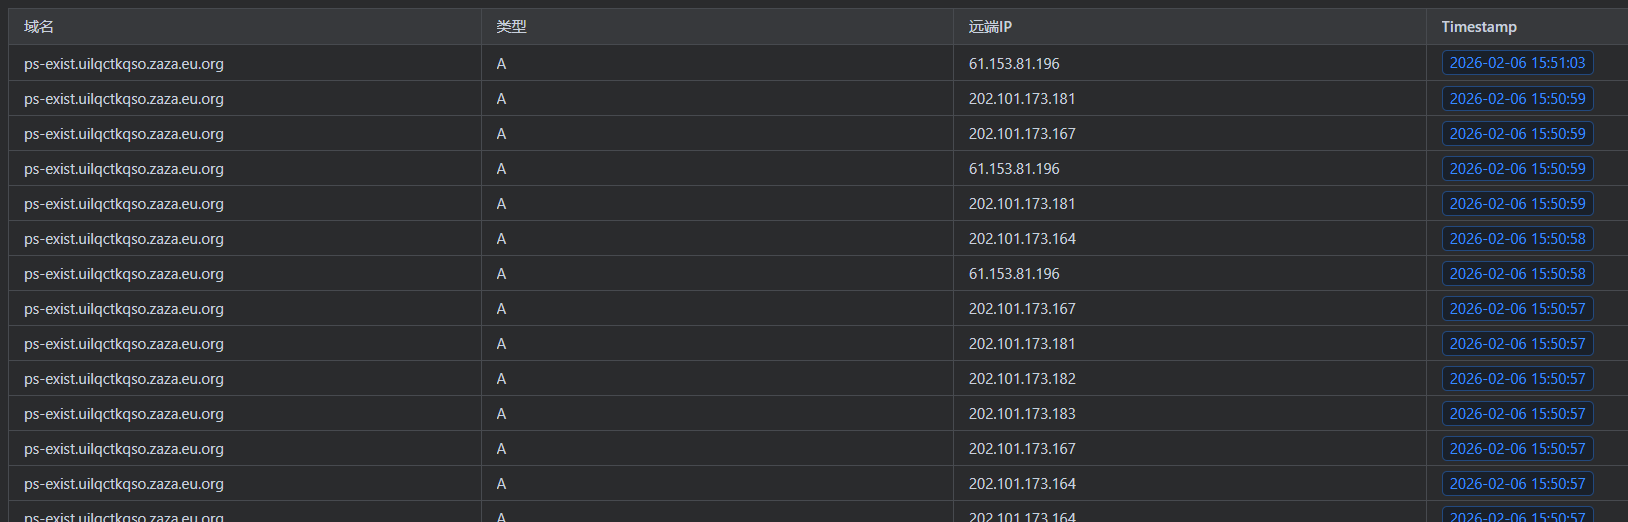
Task: Click the type A cell for IP 202.101.173.183
Action: [x=501, y=414]
